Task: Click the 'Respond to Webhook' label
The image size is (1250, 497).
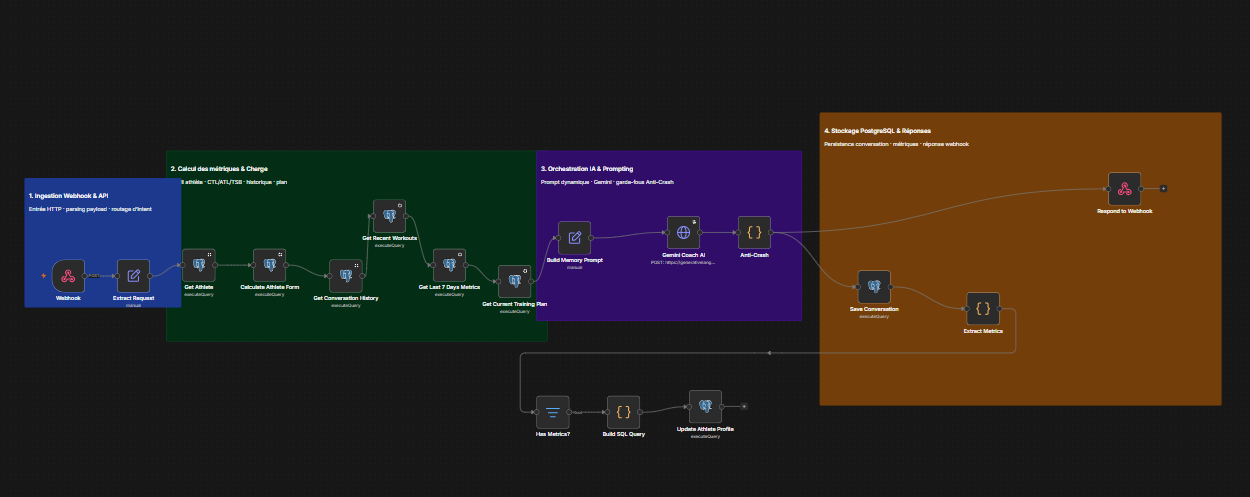Action: (x=1124, y=211)
